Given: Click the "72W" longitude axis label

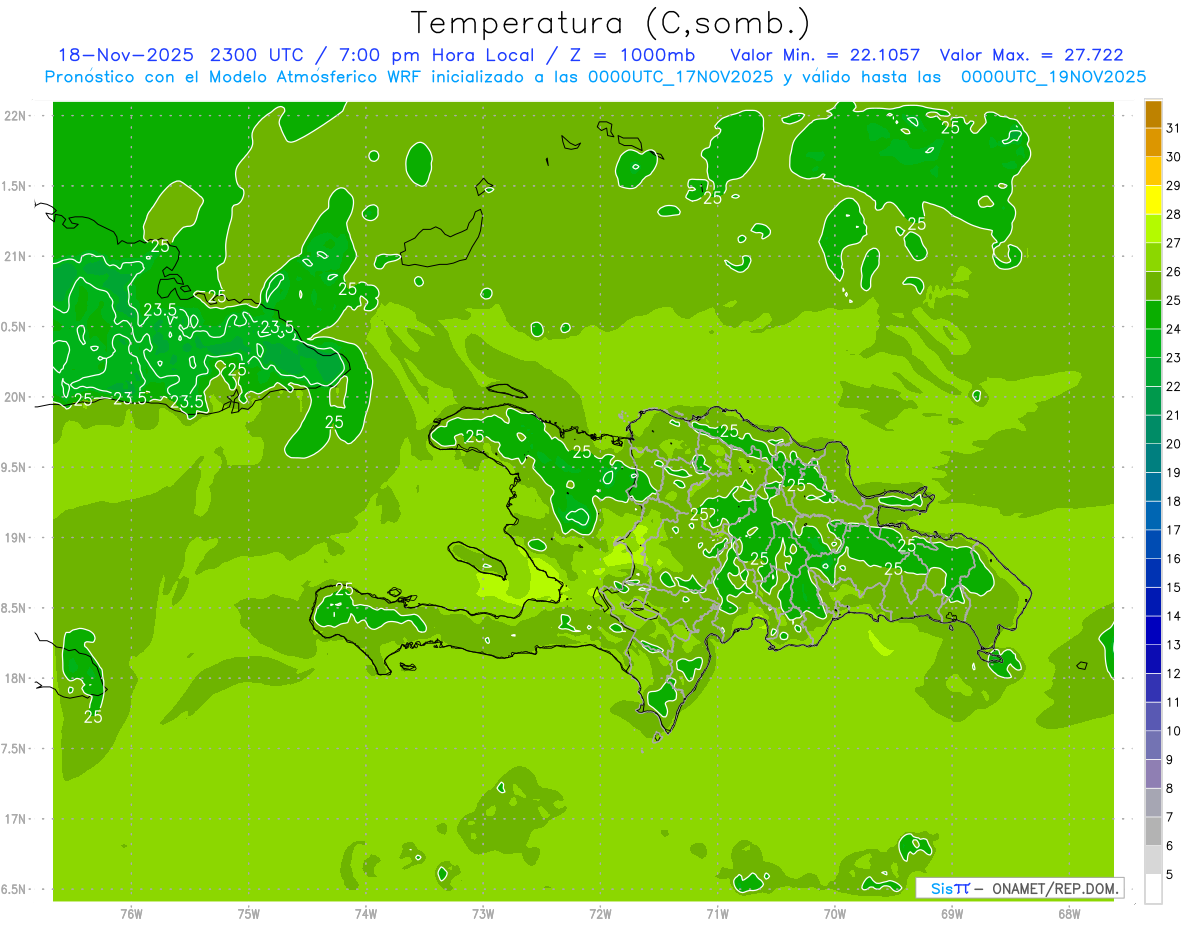Looking at the screenshot, I should [x=600, y=914].
